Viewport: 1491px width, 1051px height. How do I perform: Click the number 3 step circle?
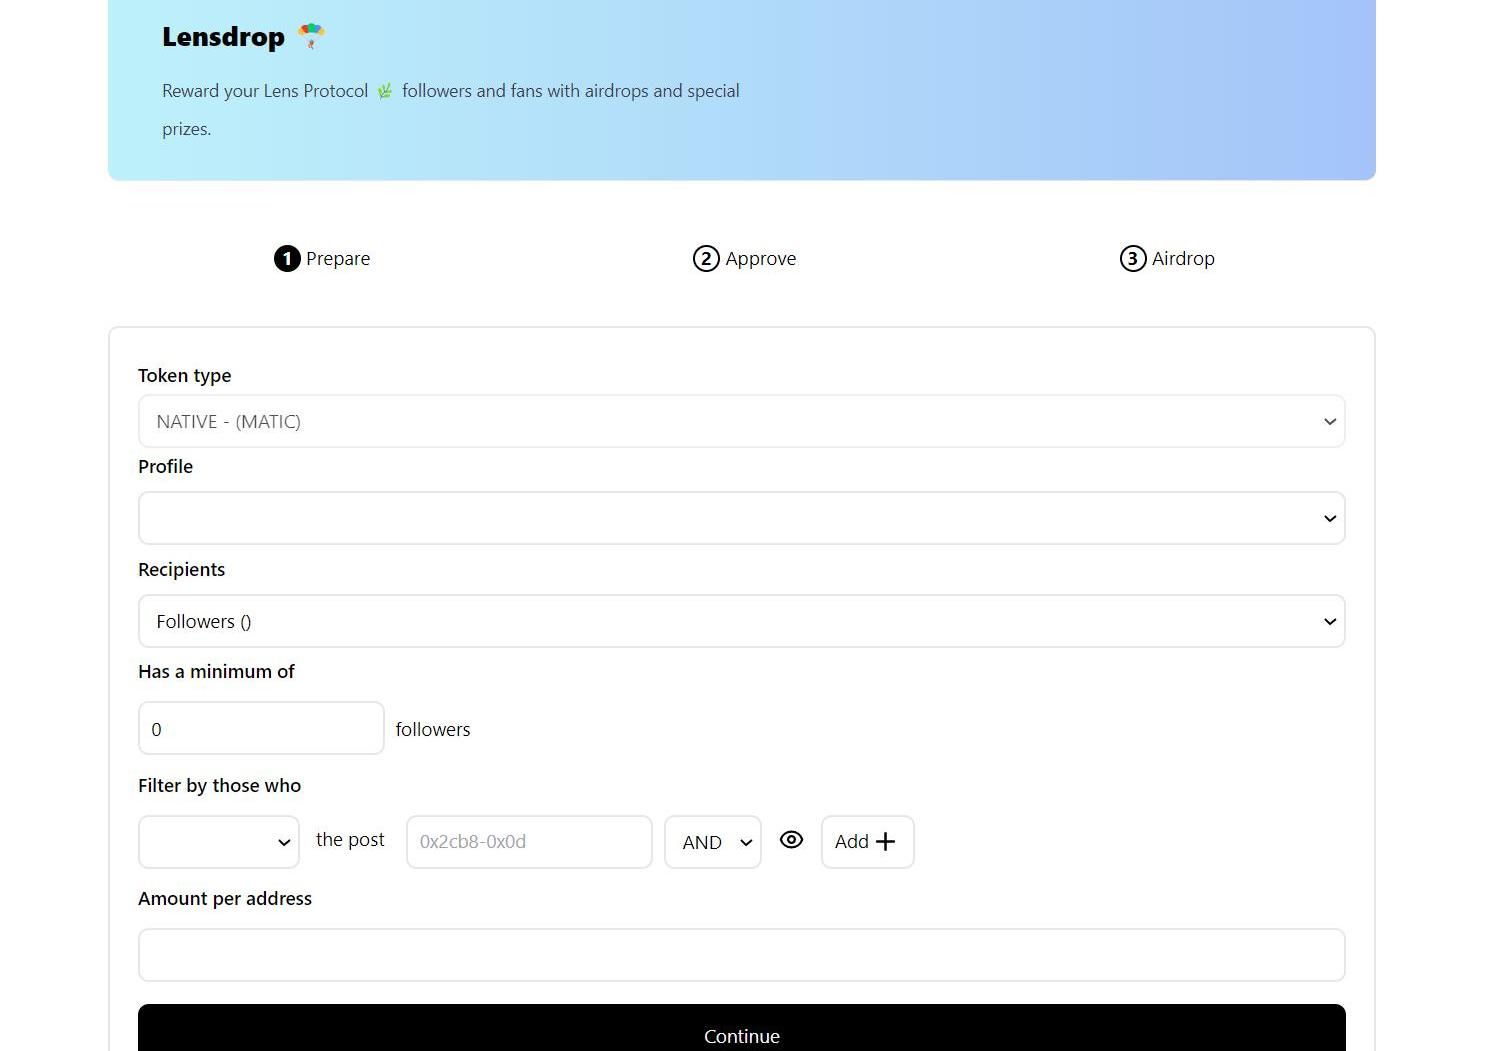coord(1132,259)
